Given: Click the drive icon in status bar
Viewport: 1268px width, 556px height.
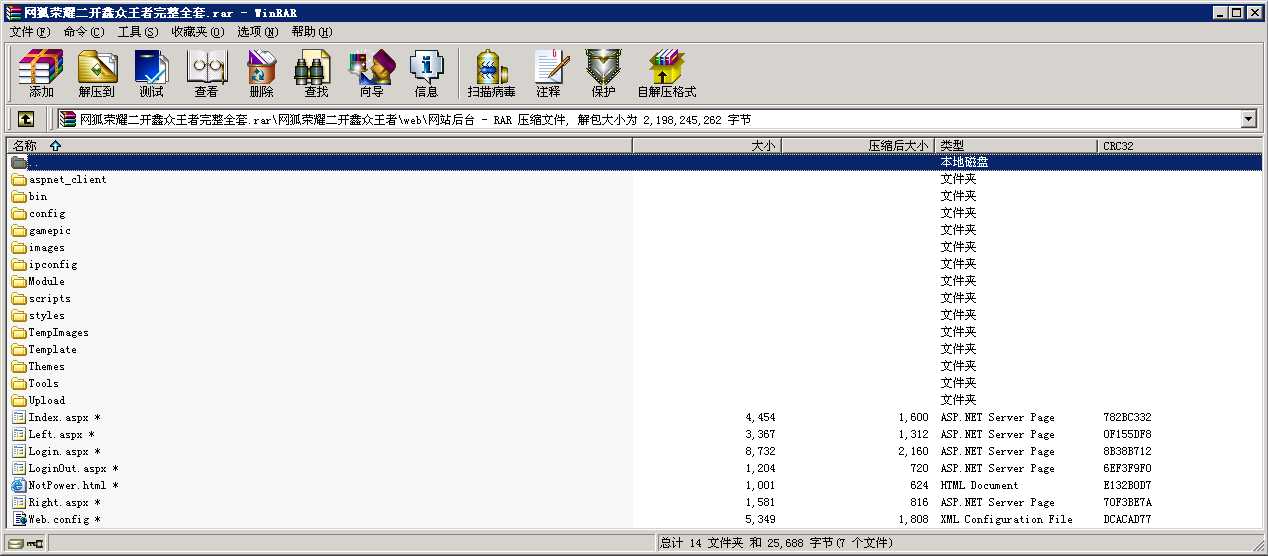Looking at the screenshot, I should [16, 543].
